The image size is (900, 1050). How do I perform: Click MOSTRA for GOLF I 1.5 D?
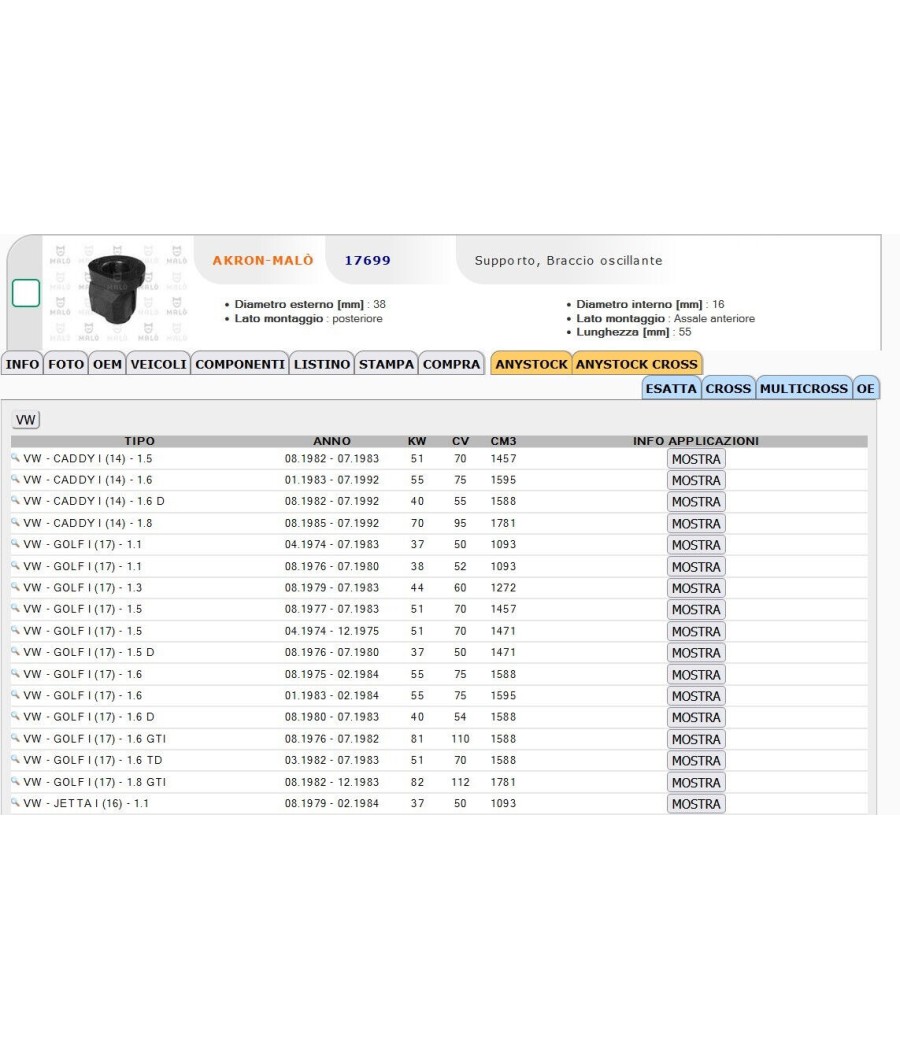[x=696, y=653]
